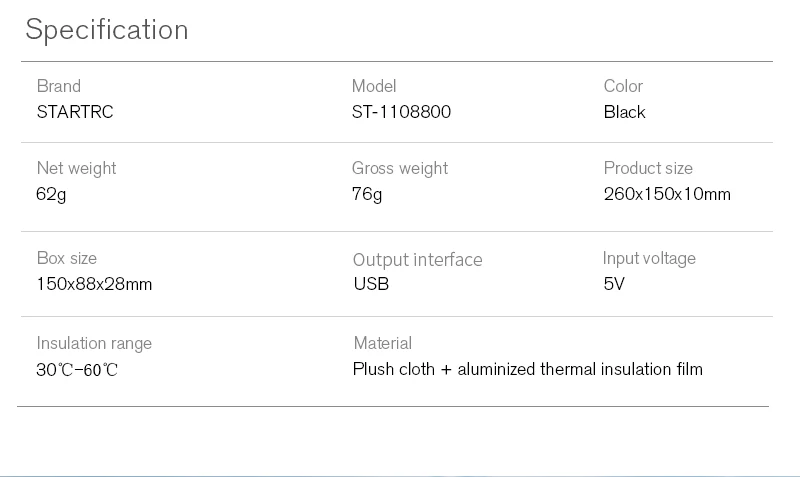The width and height of the screenshot is (800, 477).
Task: Click the USB output interface value
Action: tap(371, 284)
